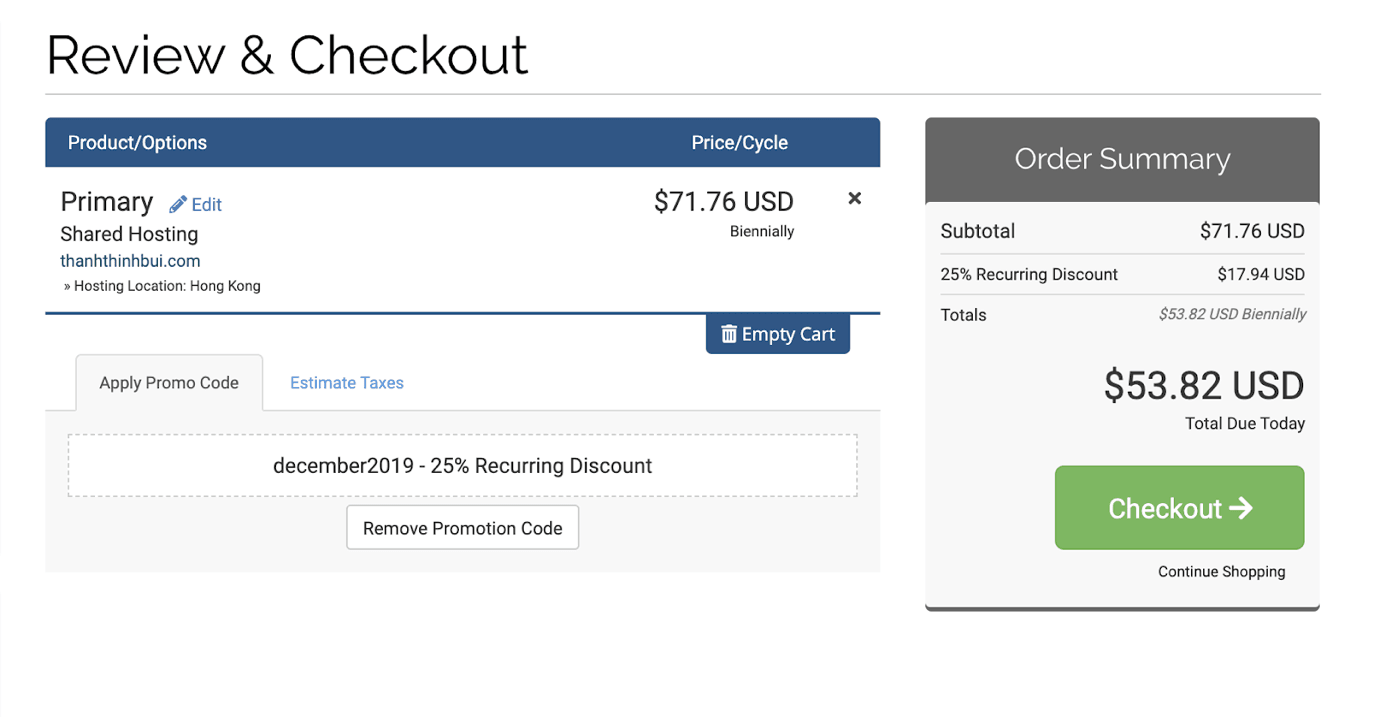Open the thanhthinhbui.com domain link
The width and height of the screenshot is (1380, 717).
click(x=130, y=261)
